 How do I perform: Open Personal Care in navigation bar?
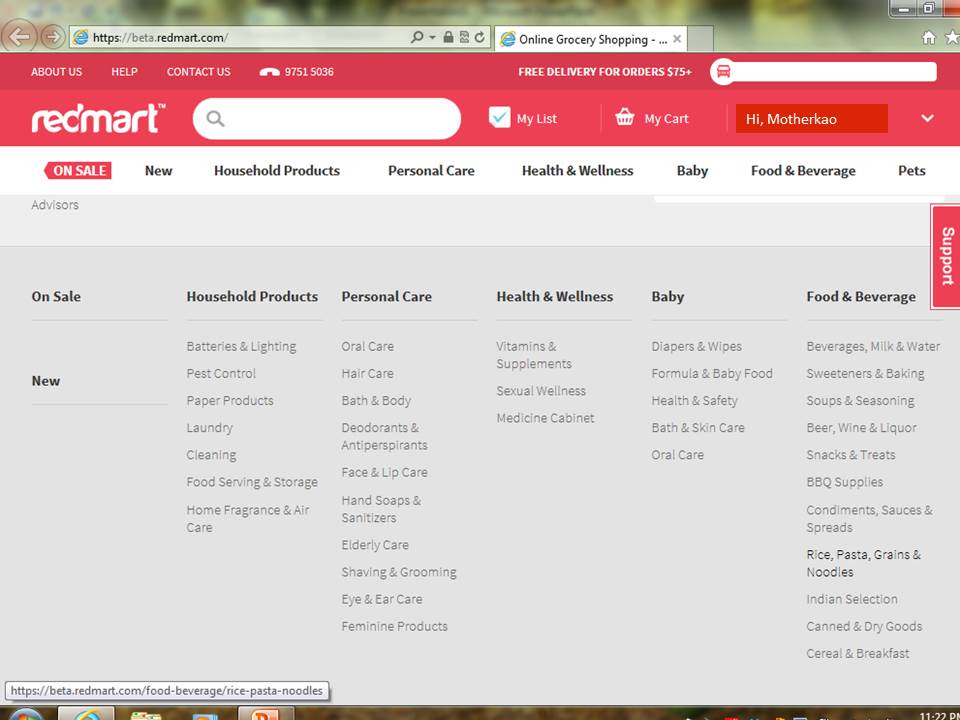point(431,171)
